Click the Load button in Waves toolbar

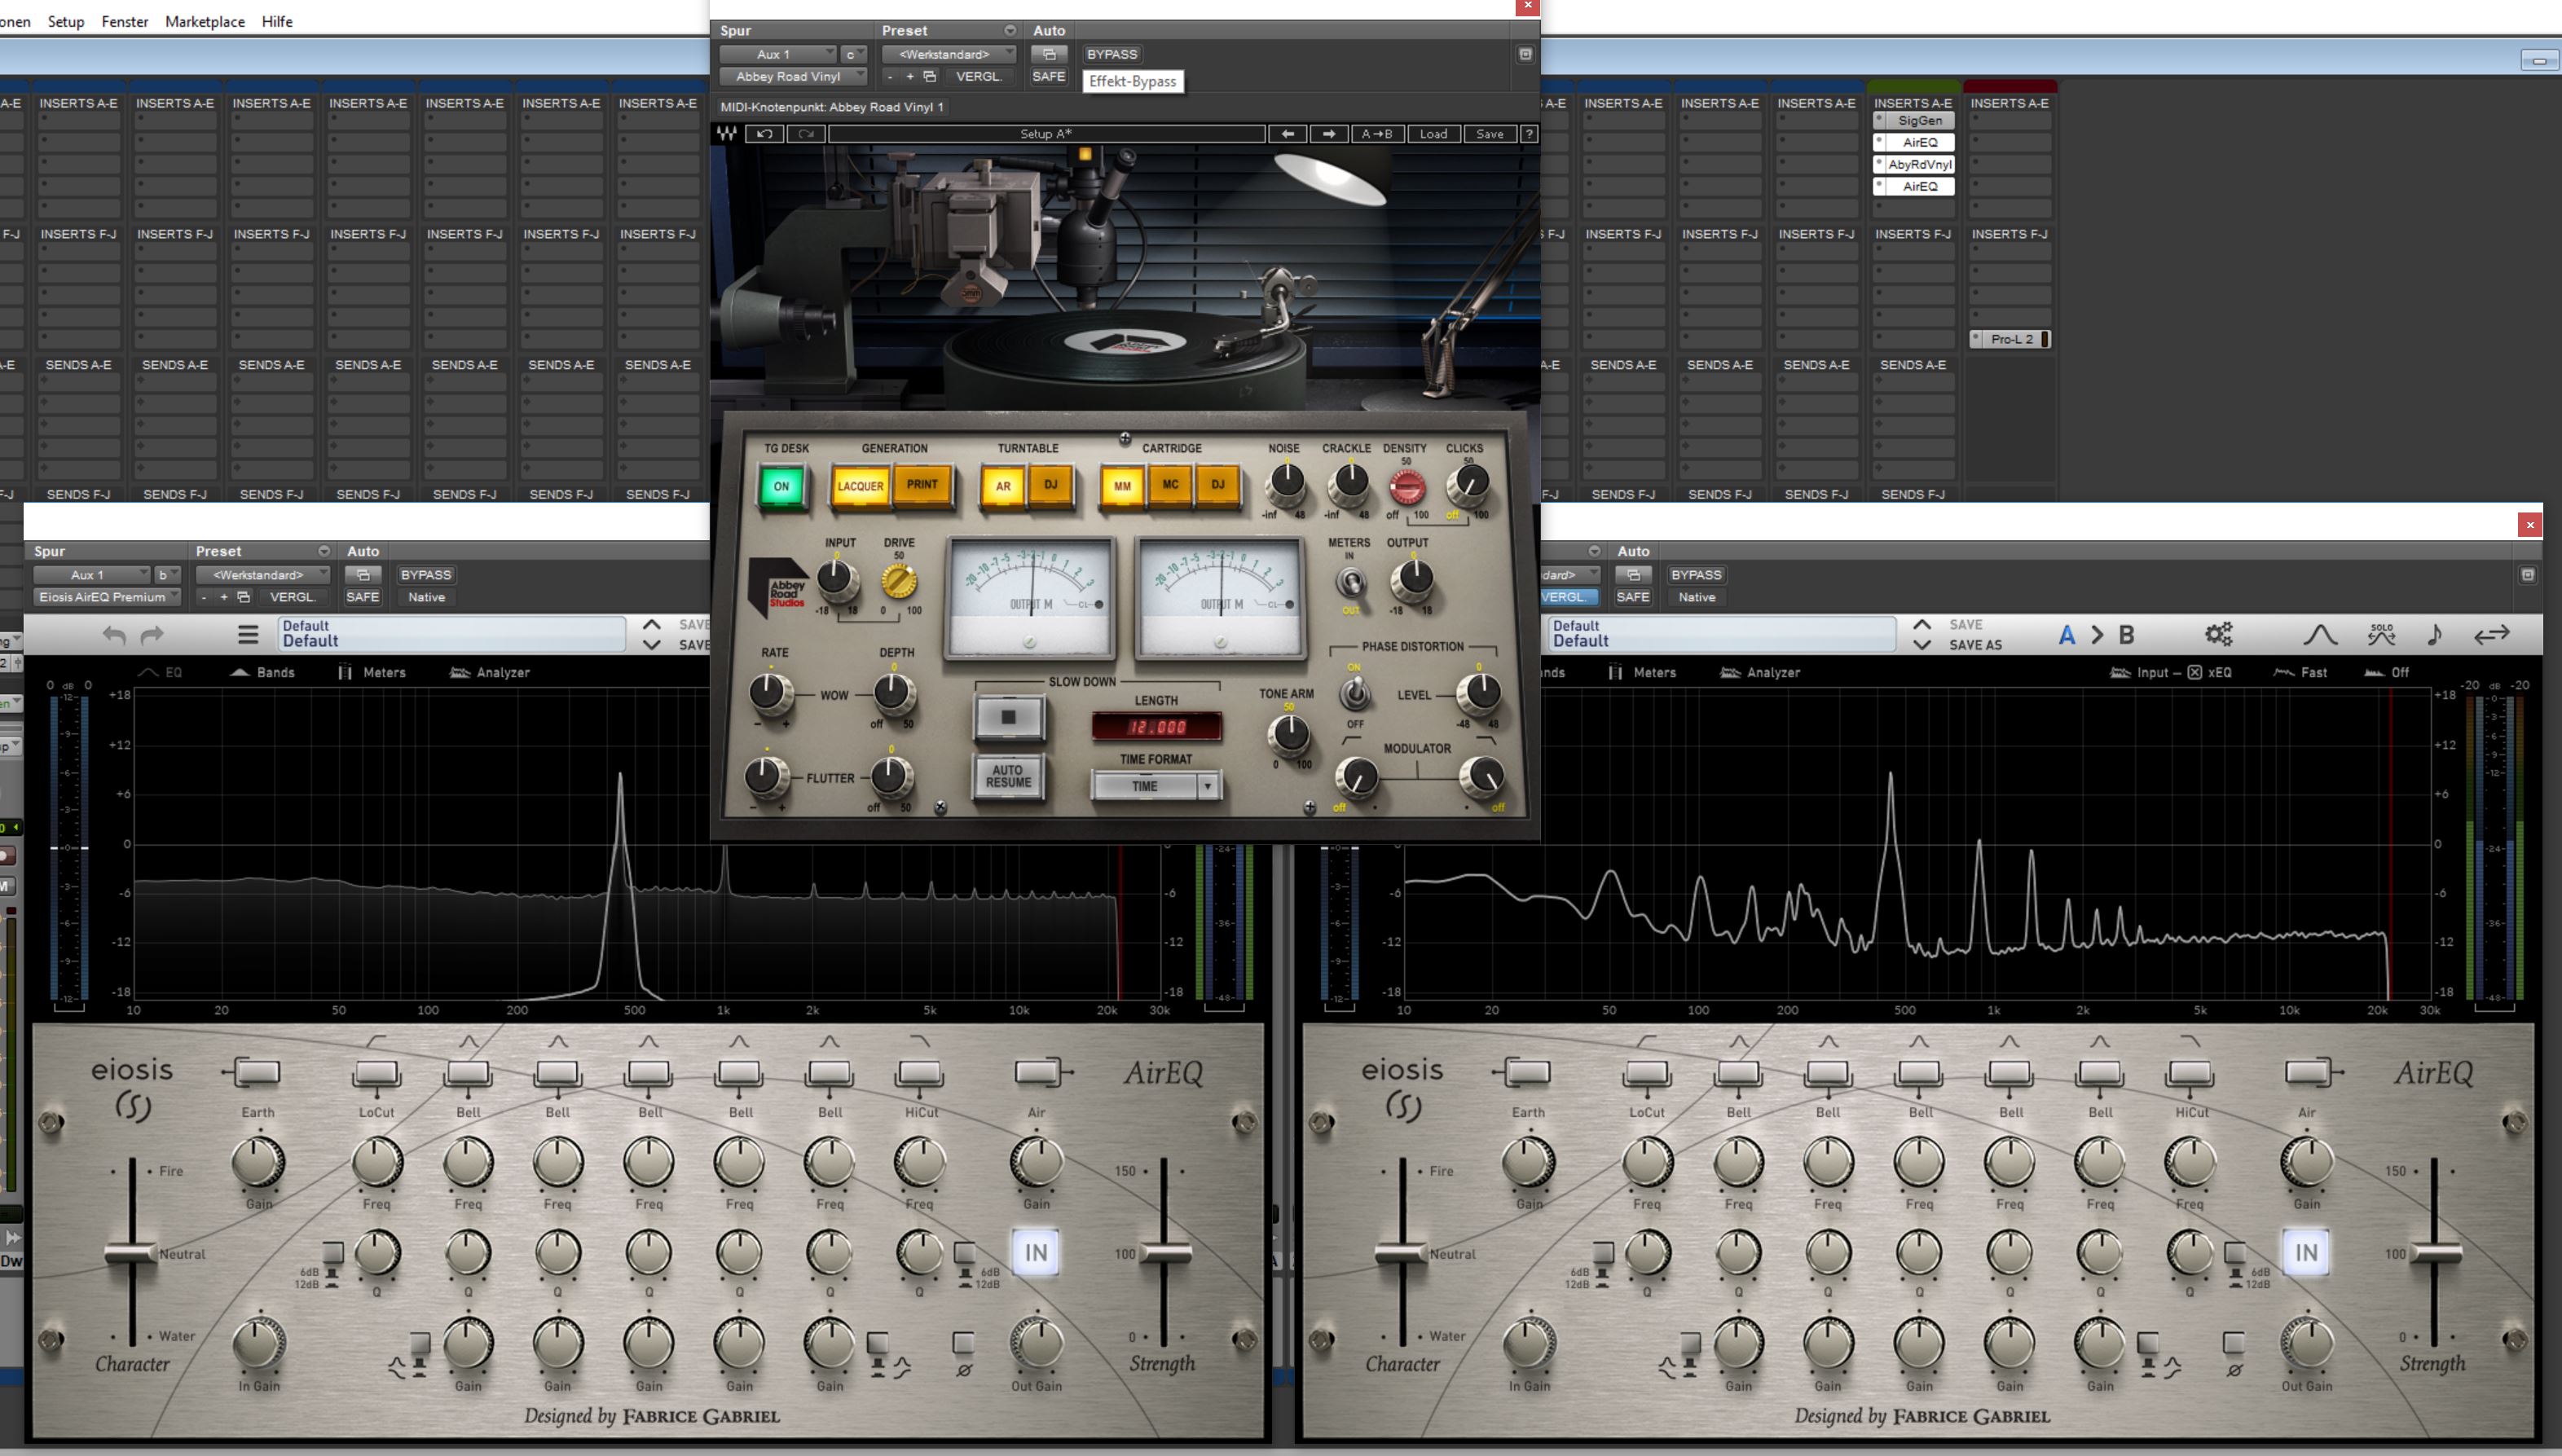tap(1433, 134)
